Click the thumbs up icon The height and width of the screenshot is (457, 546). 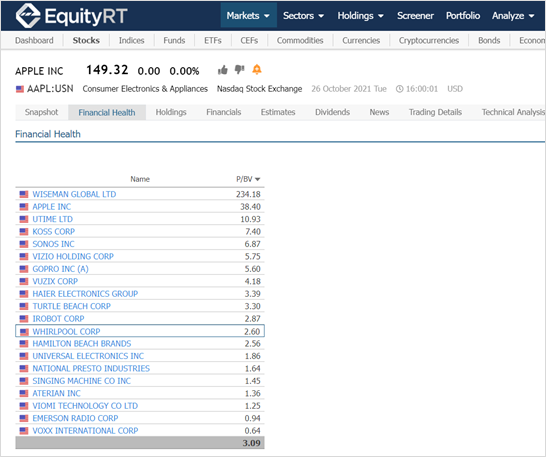(223, 70)
